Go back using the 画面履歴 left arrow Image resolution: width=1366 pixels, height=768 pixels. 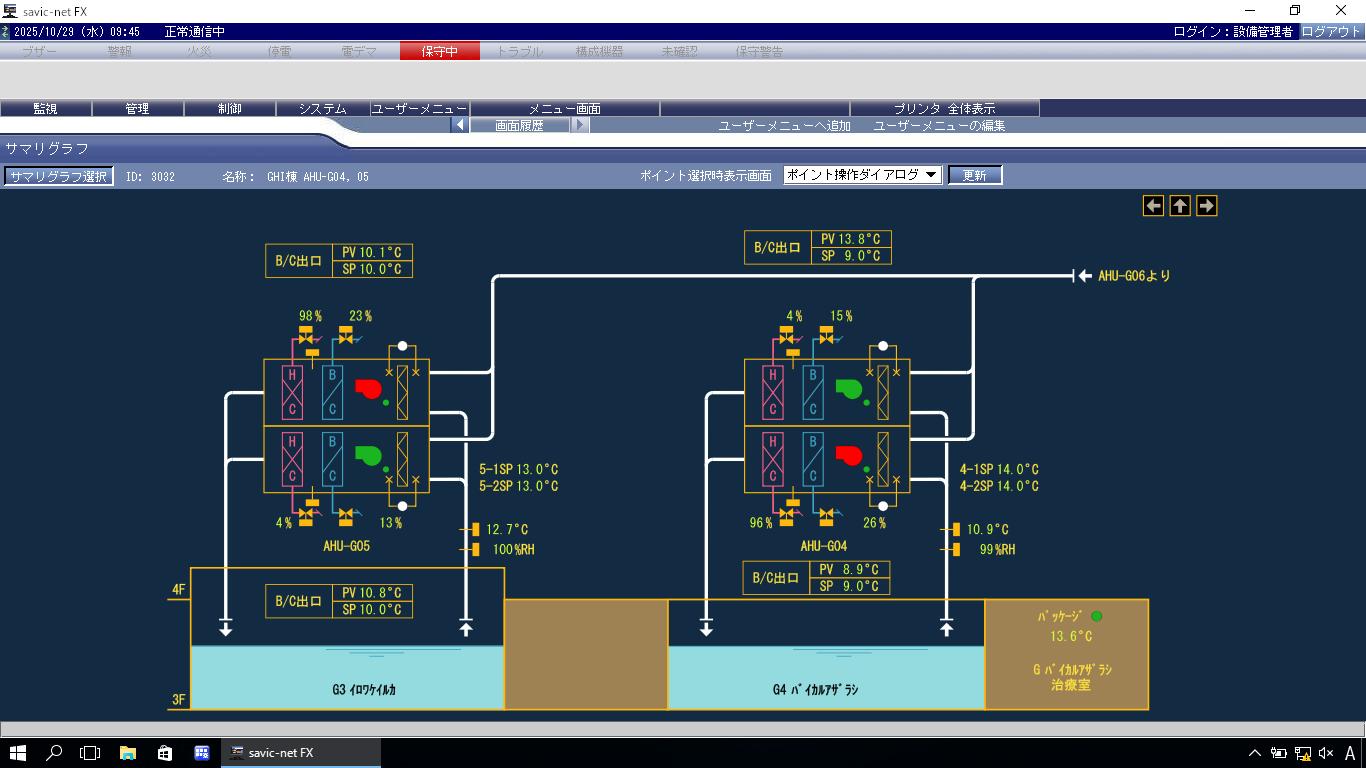pyautogui.click(x=460, y=126)
